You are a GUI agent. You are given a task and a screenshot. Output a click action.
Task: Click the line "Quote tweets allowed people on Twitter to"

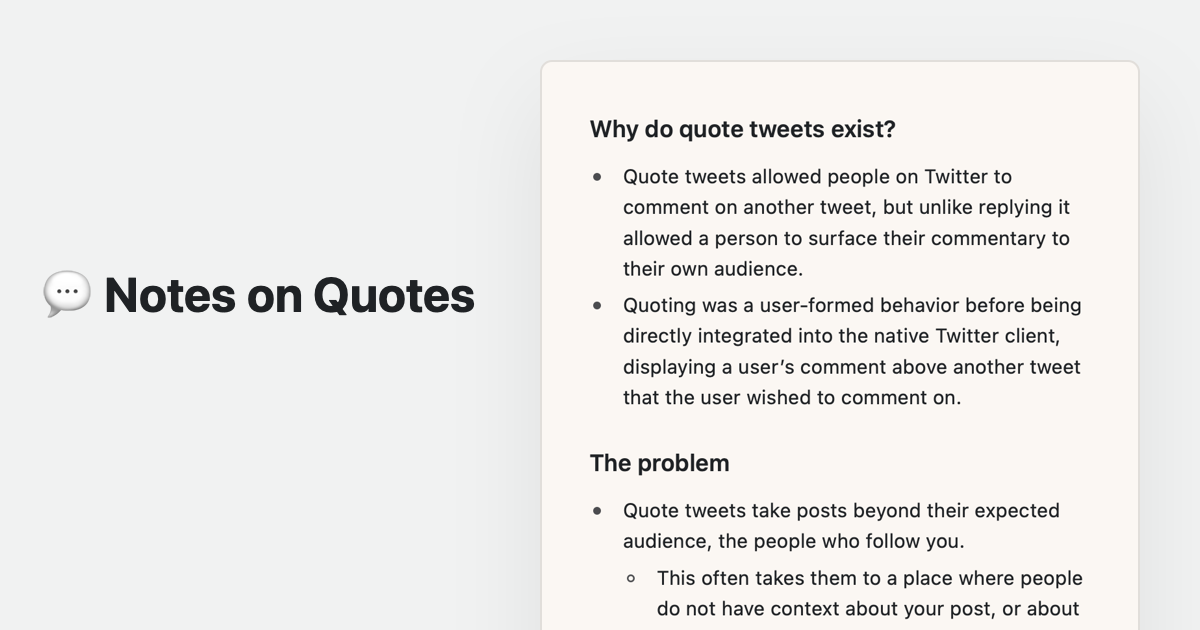(817, 177)
